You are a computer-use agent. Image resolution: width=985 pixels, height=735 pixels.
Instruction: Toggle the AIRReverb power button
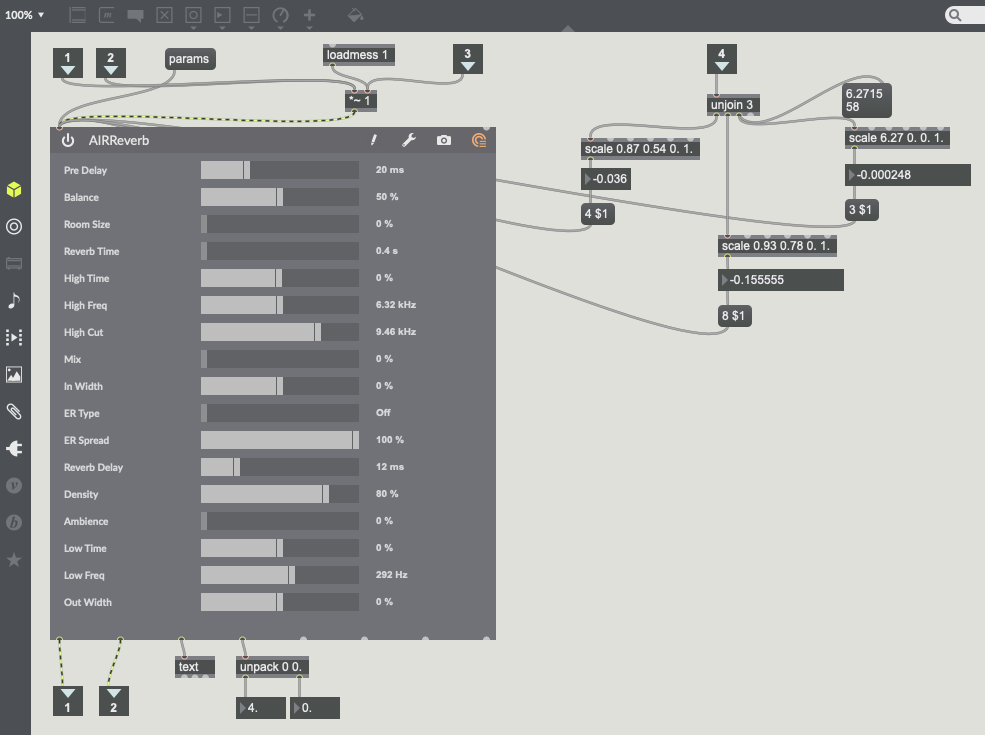[68, 141]
